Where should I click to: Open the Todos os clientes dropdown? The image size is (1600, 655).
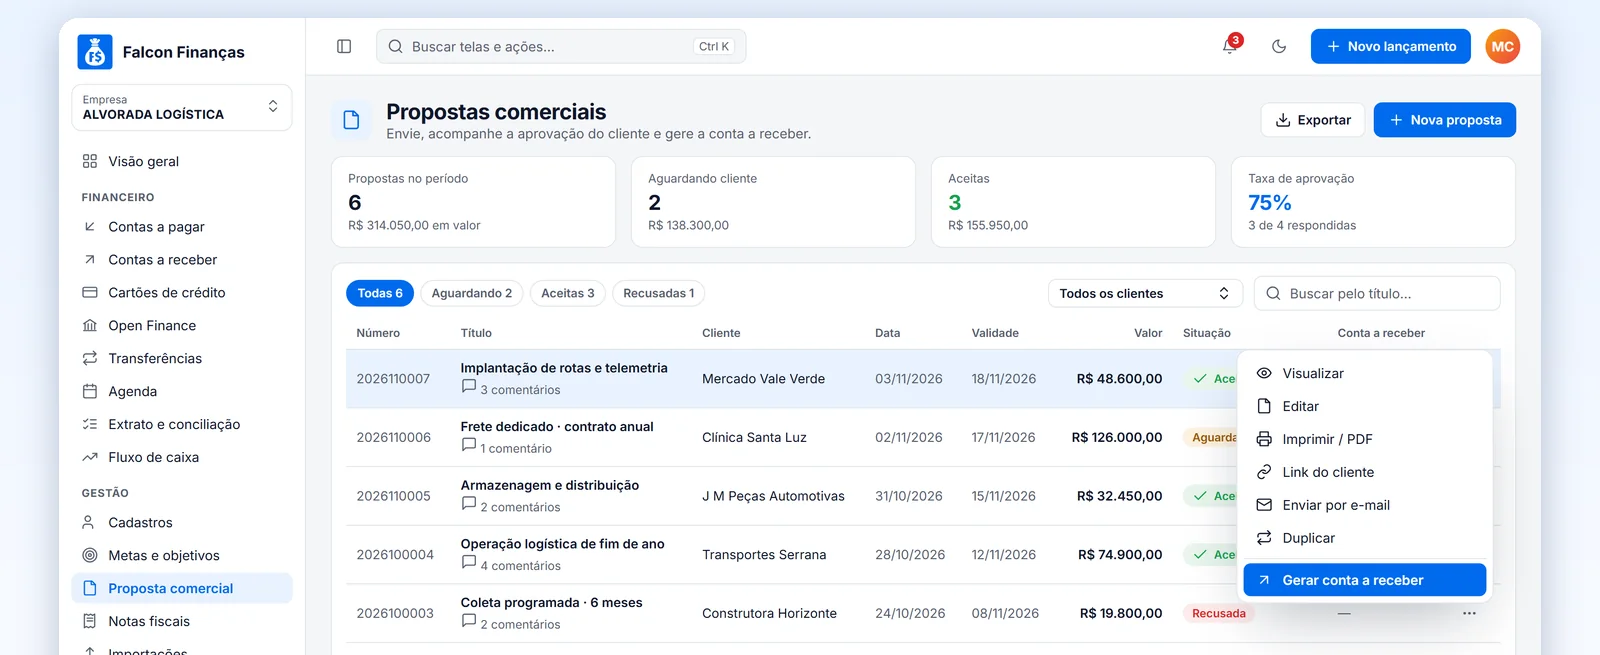click(x=1145, y=293)
